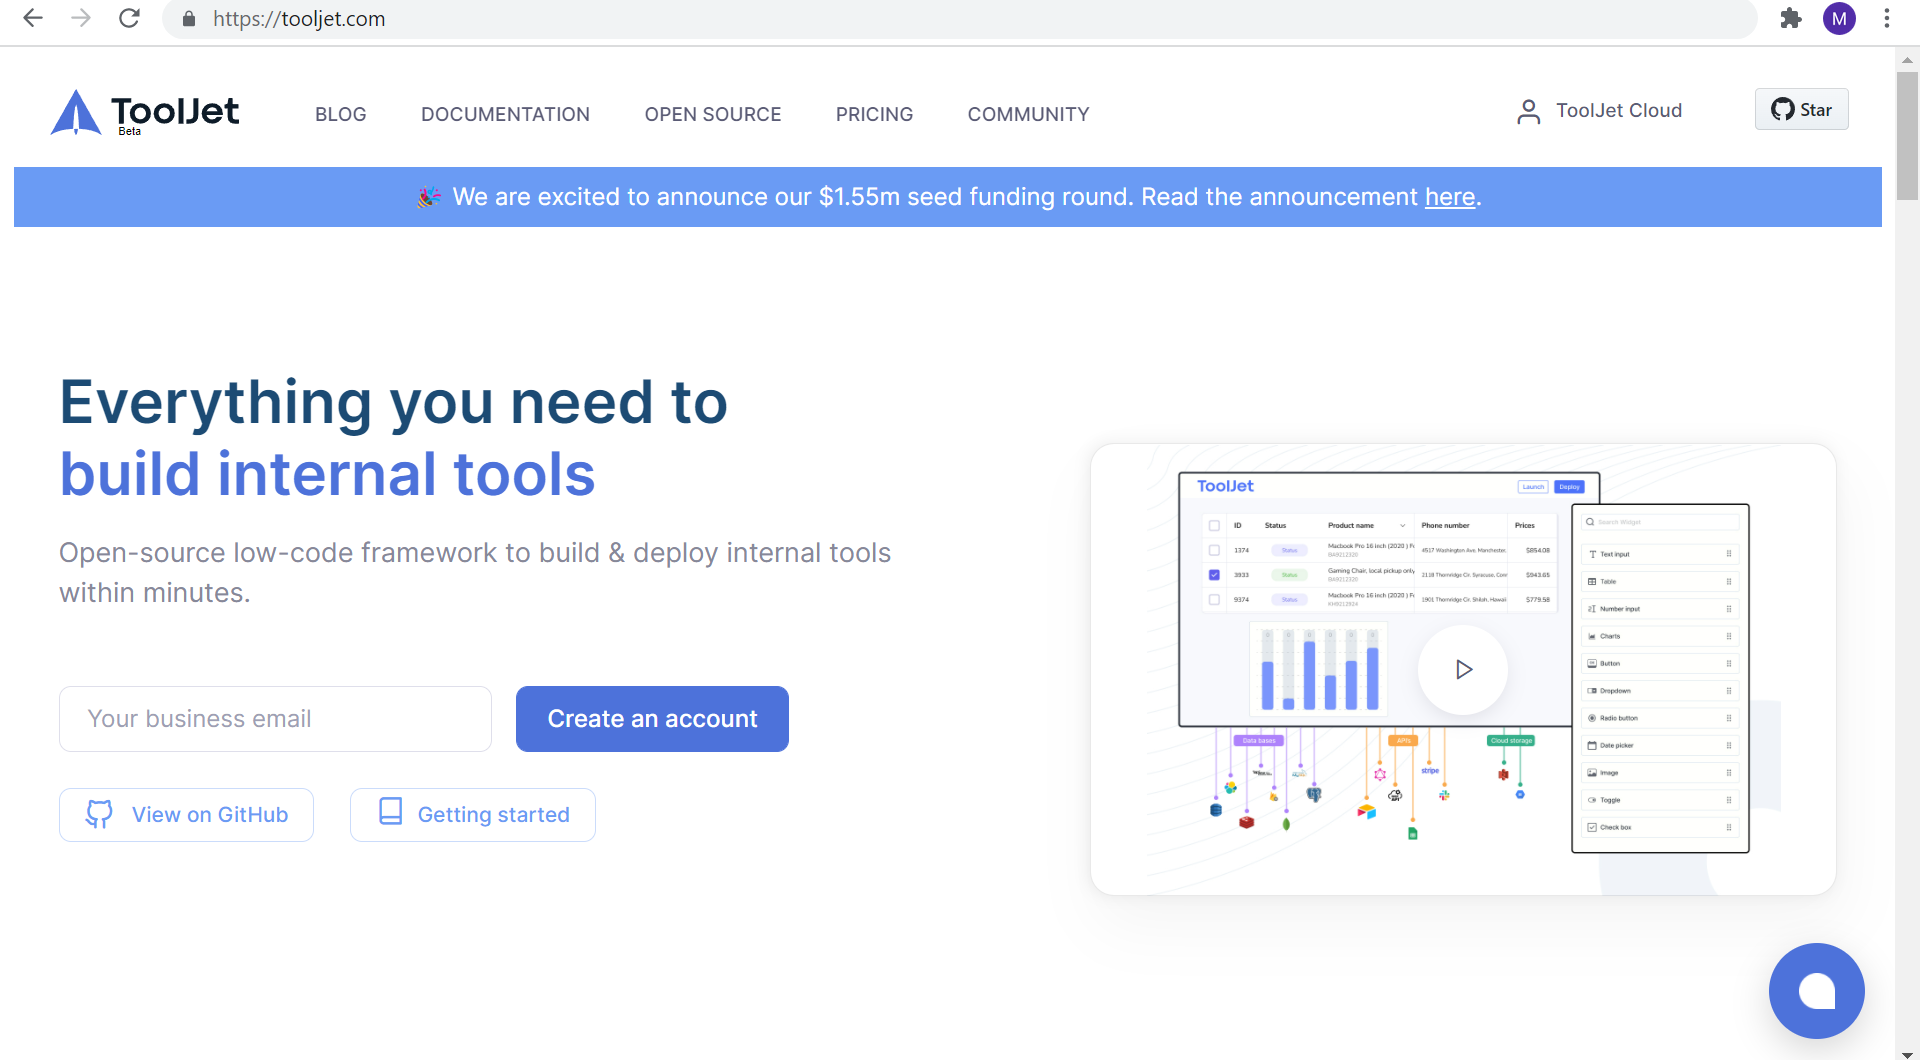Click the ToolJet rocket logo

tap(76, 112)
